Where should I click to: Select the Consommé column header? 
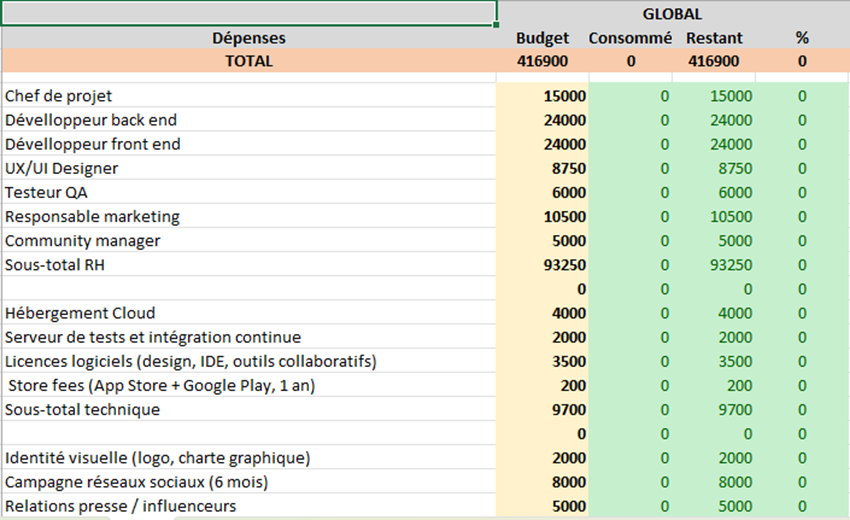(x=630, y=38)
